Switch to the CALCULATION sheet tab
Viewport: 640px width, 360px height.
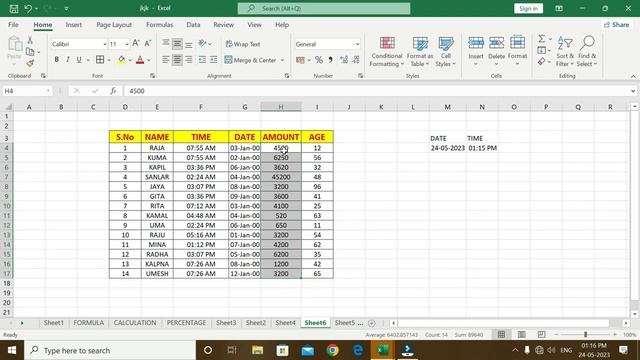click(x=135, y=322)
